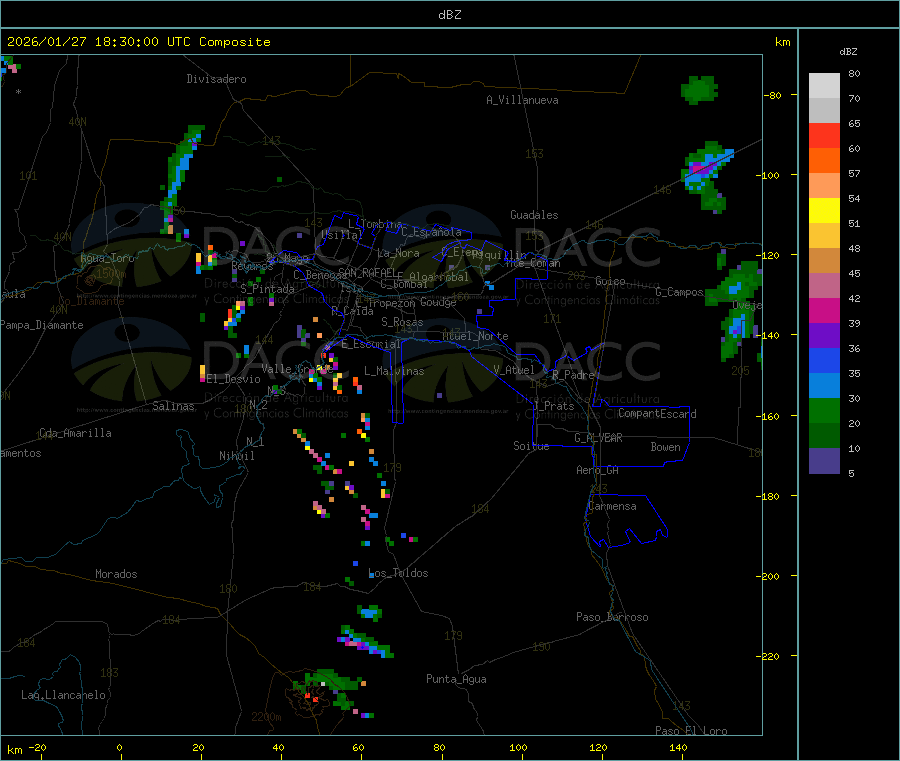900x761 pixels.
Task: Click the dBZ title at top
Action: tap(449, 15)
